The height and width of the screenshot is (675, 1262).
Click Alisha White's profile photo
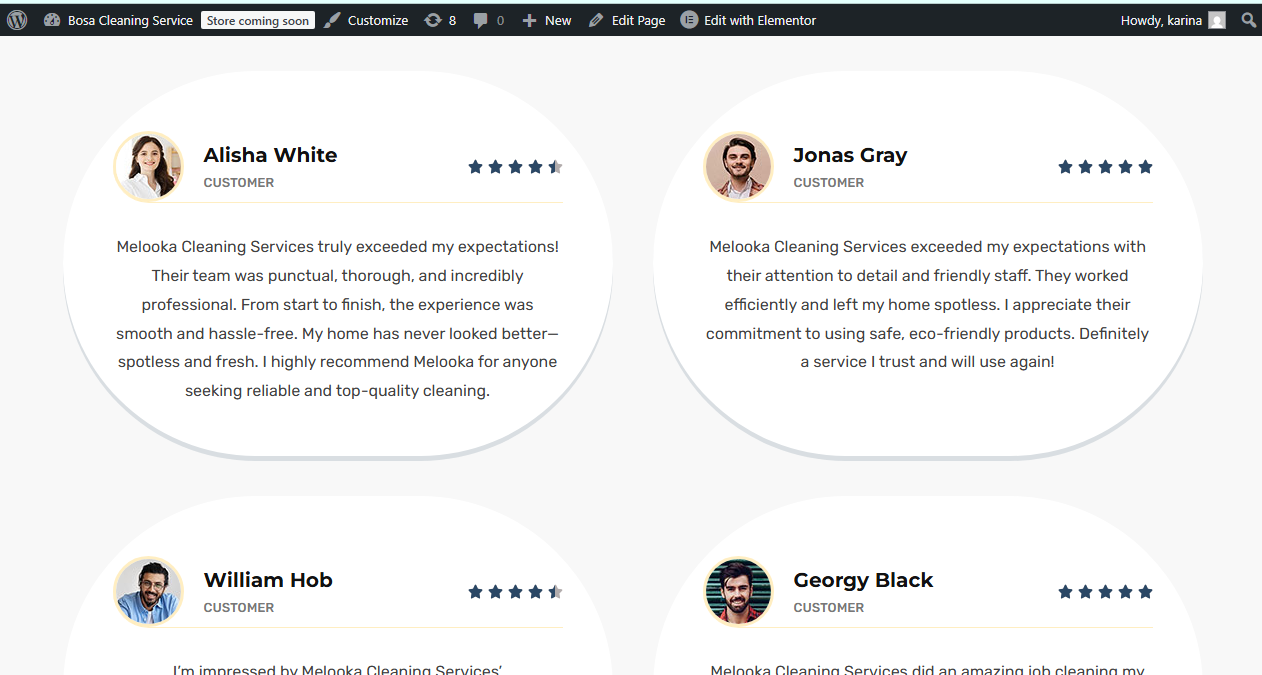(x=149, y=166)
